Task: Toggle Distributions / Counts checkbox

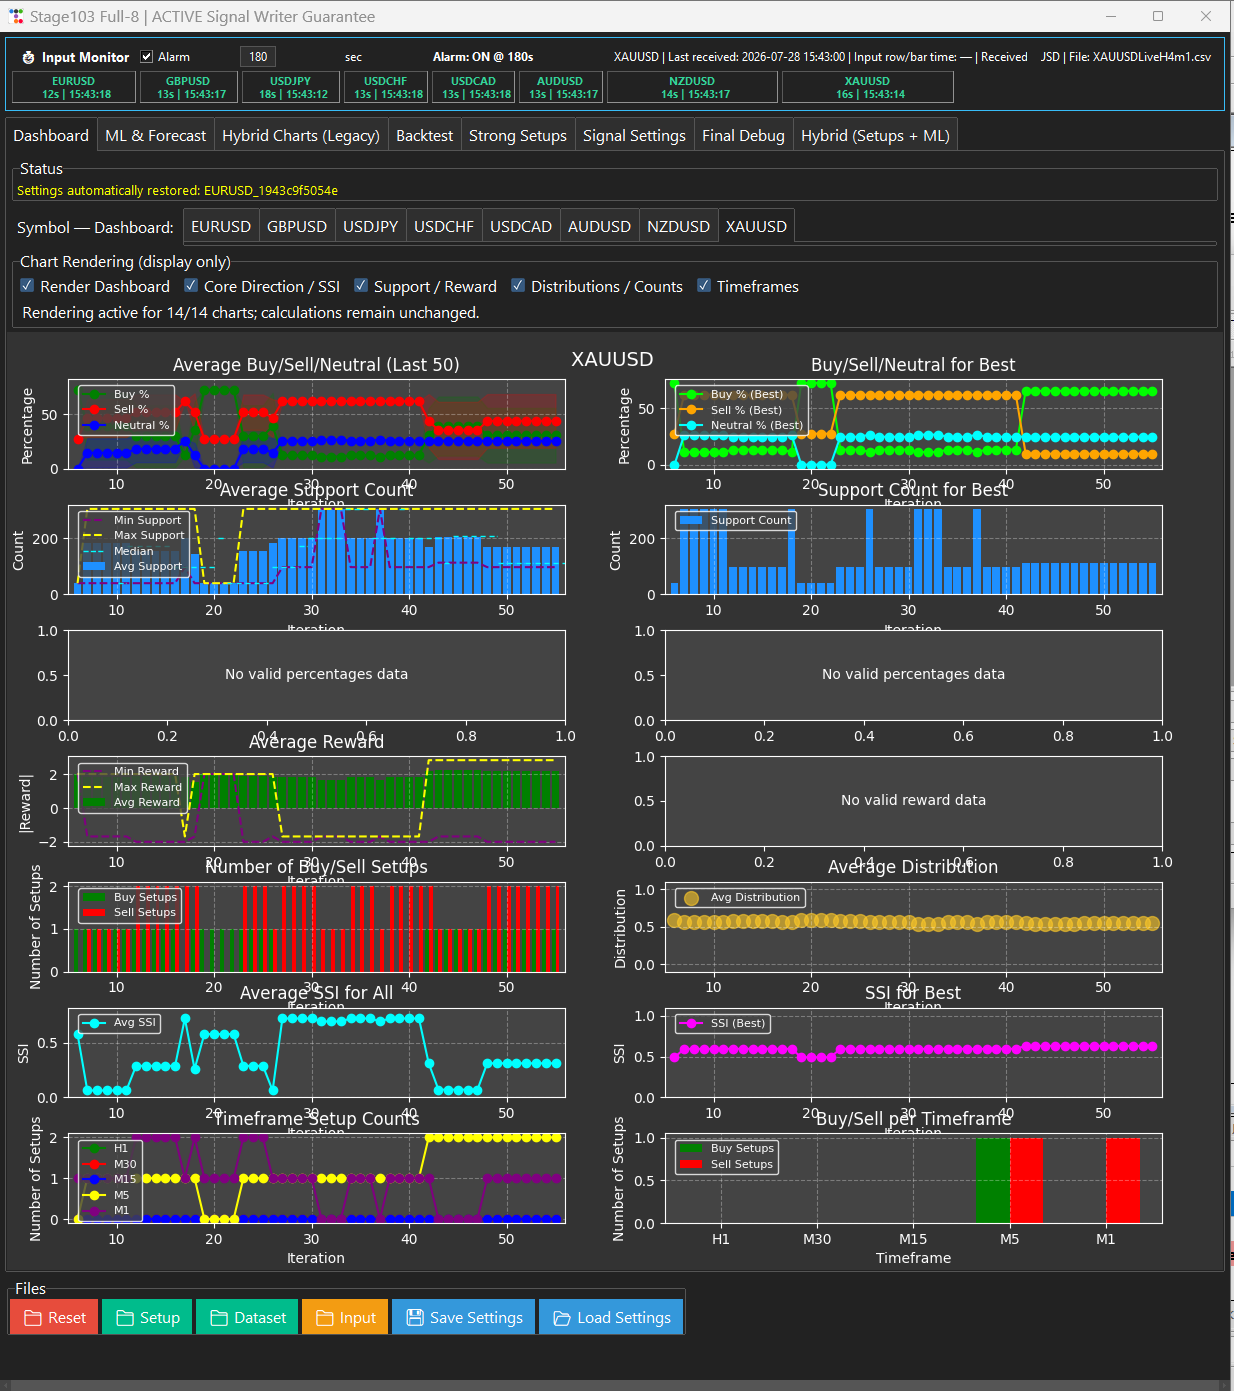Action: (x=518, y=285)
